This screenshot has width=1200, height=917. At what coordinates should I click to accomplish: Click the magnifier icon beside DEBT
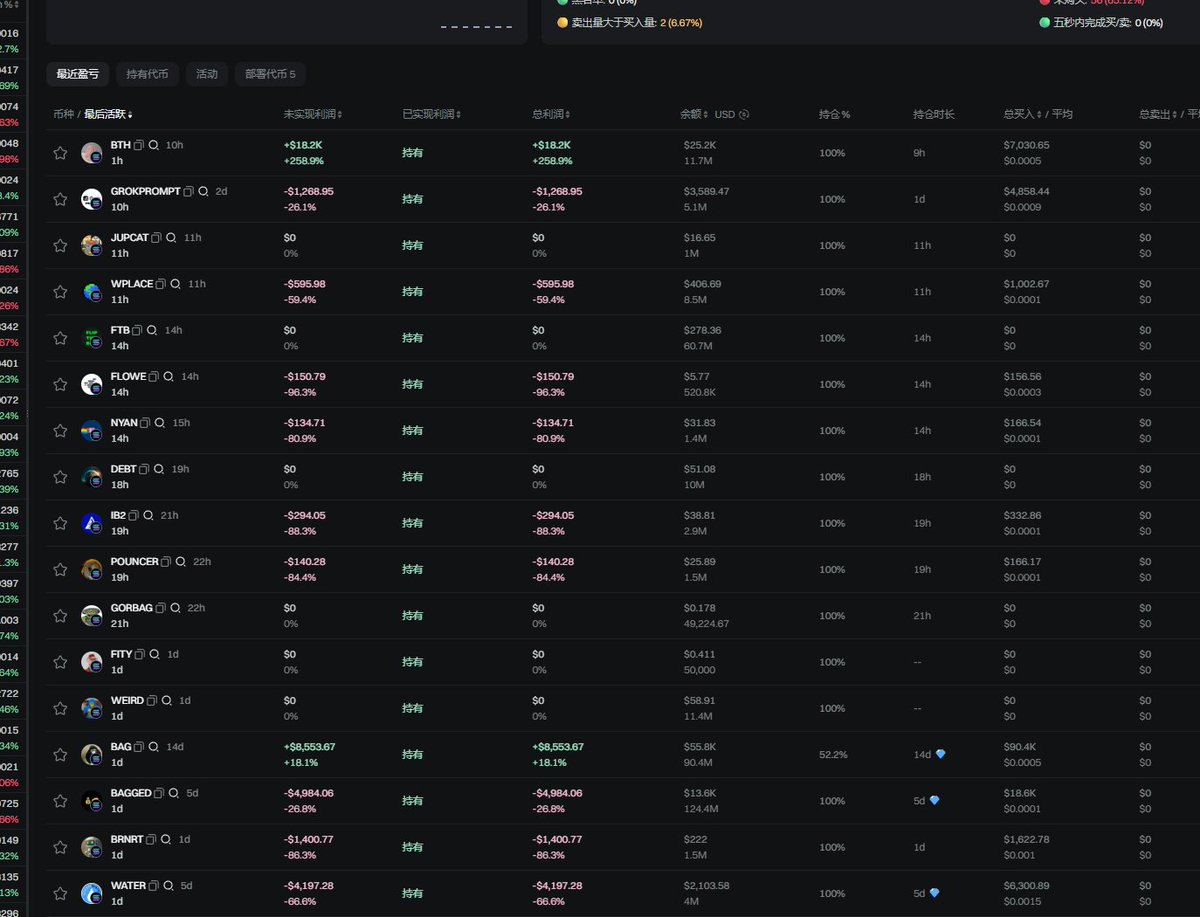click(159, 469)
